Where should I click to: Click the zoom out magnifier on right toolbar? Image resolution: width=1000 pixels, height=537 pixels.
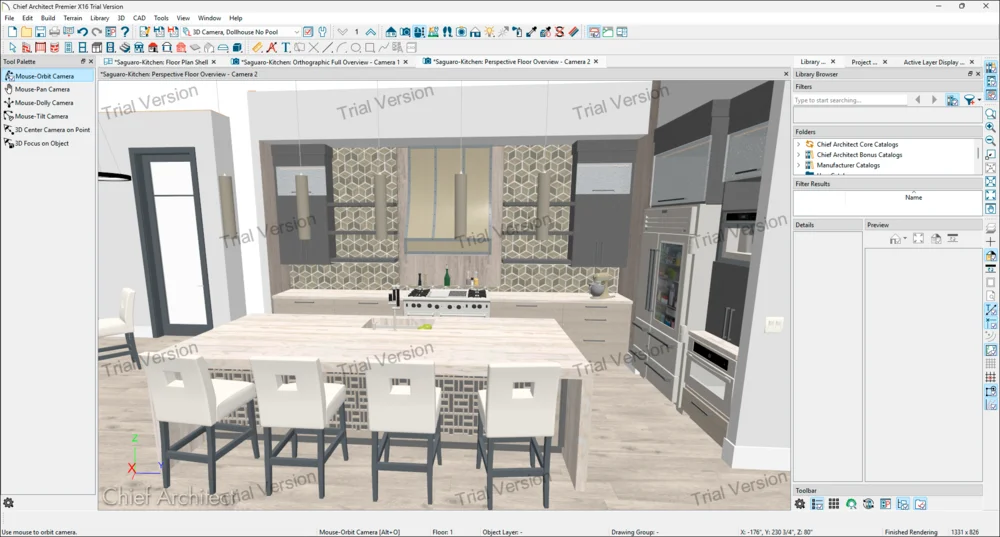coord(990,140)
